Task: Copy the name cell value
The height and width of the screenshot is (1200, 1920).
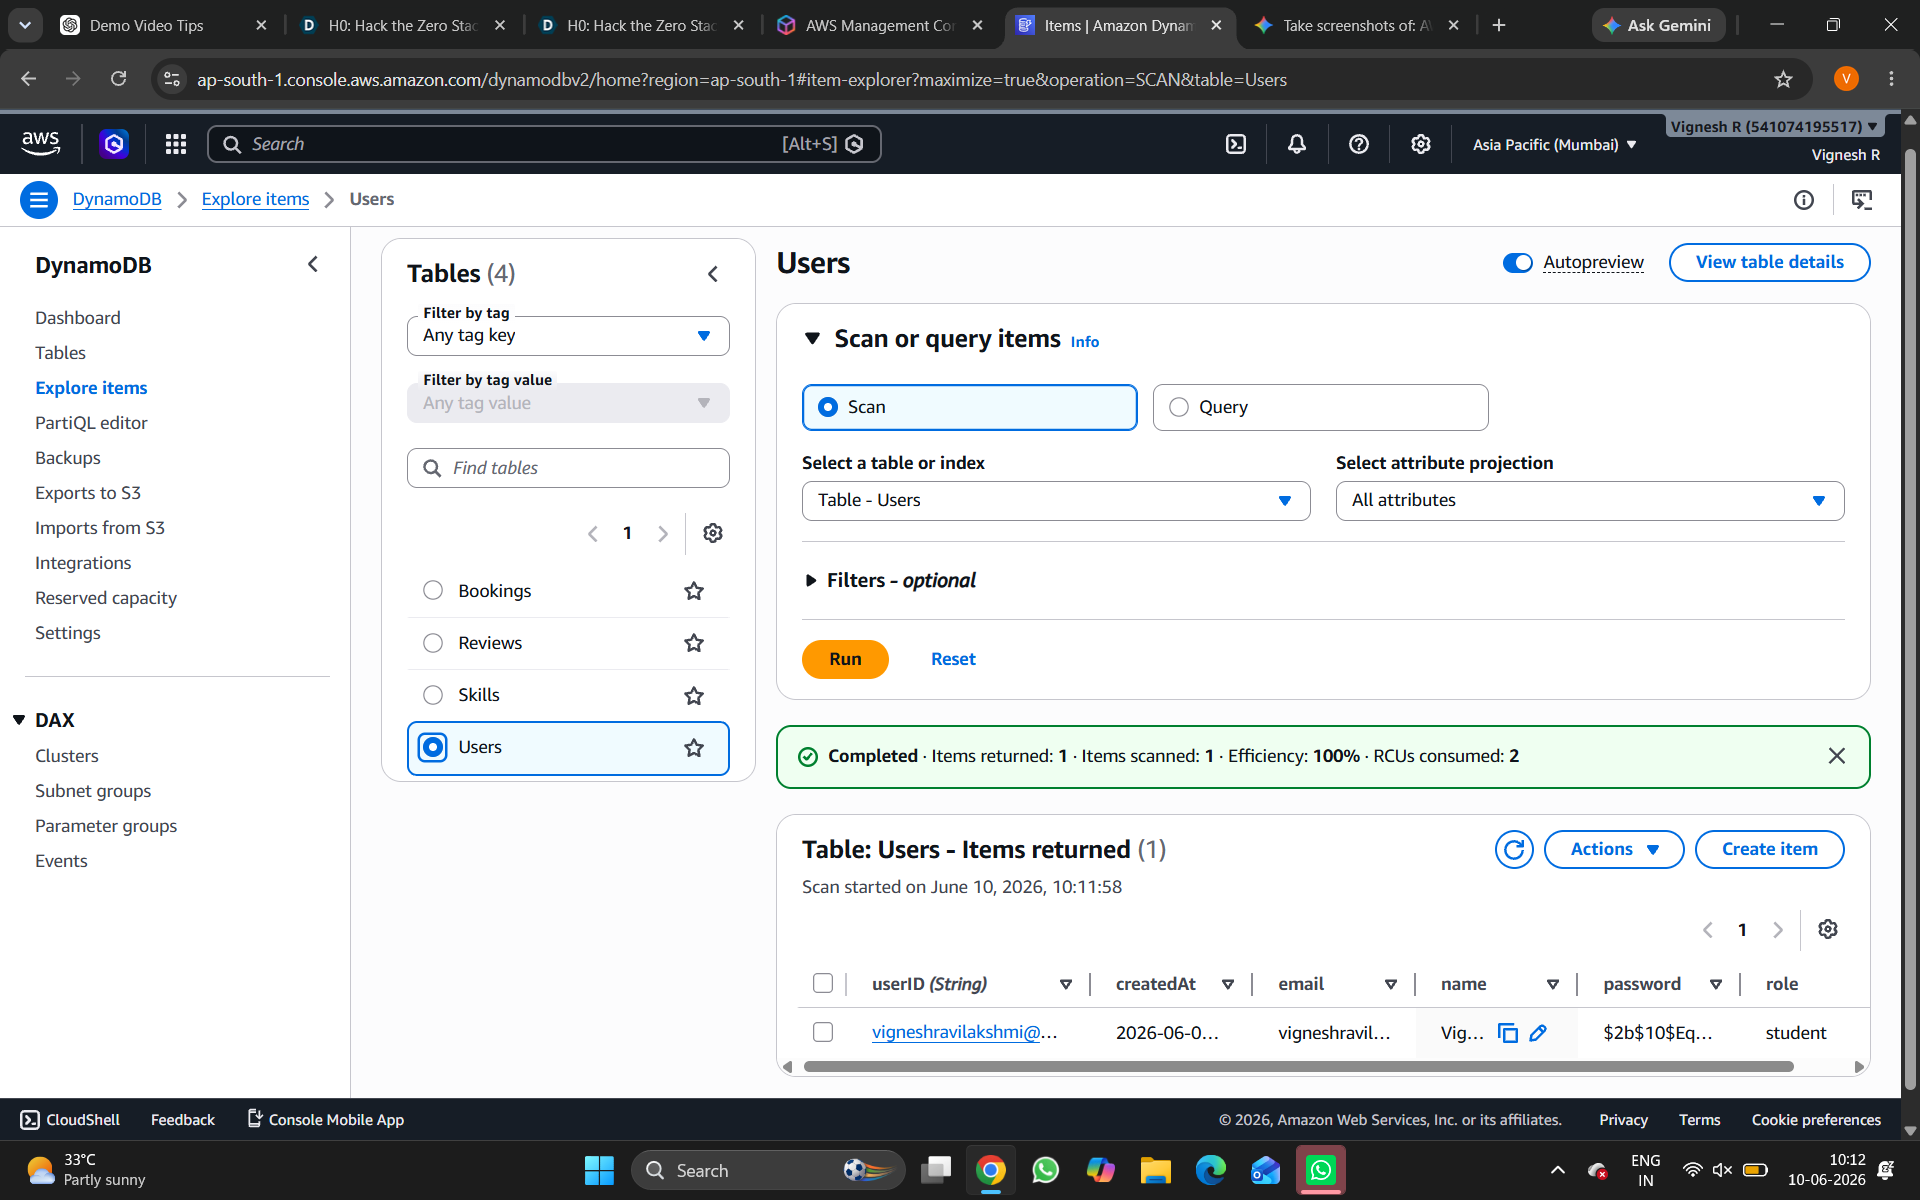Action: [1508, 1033]
